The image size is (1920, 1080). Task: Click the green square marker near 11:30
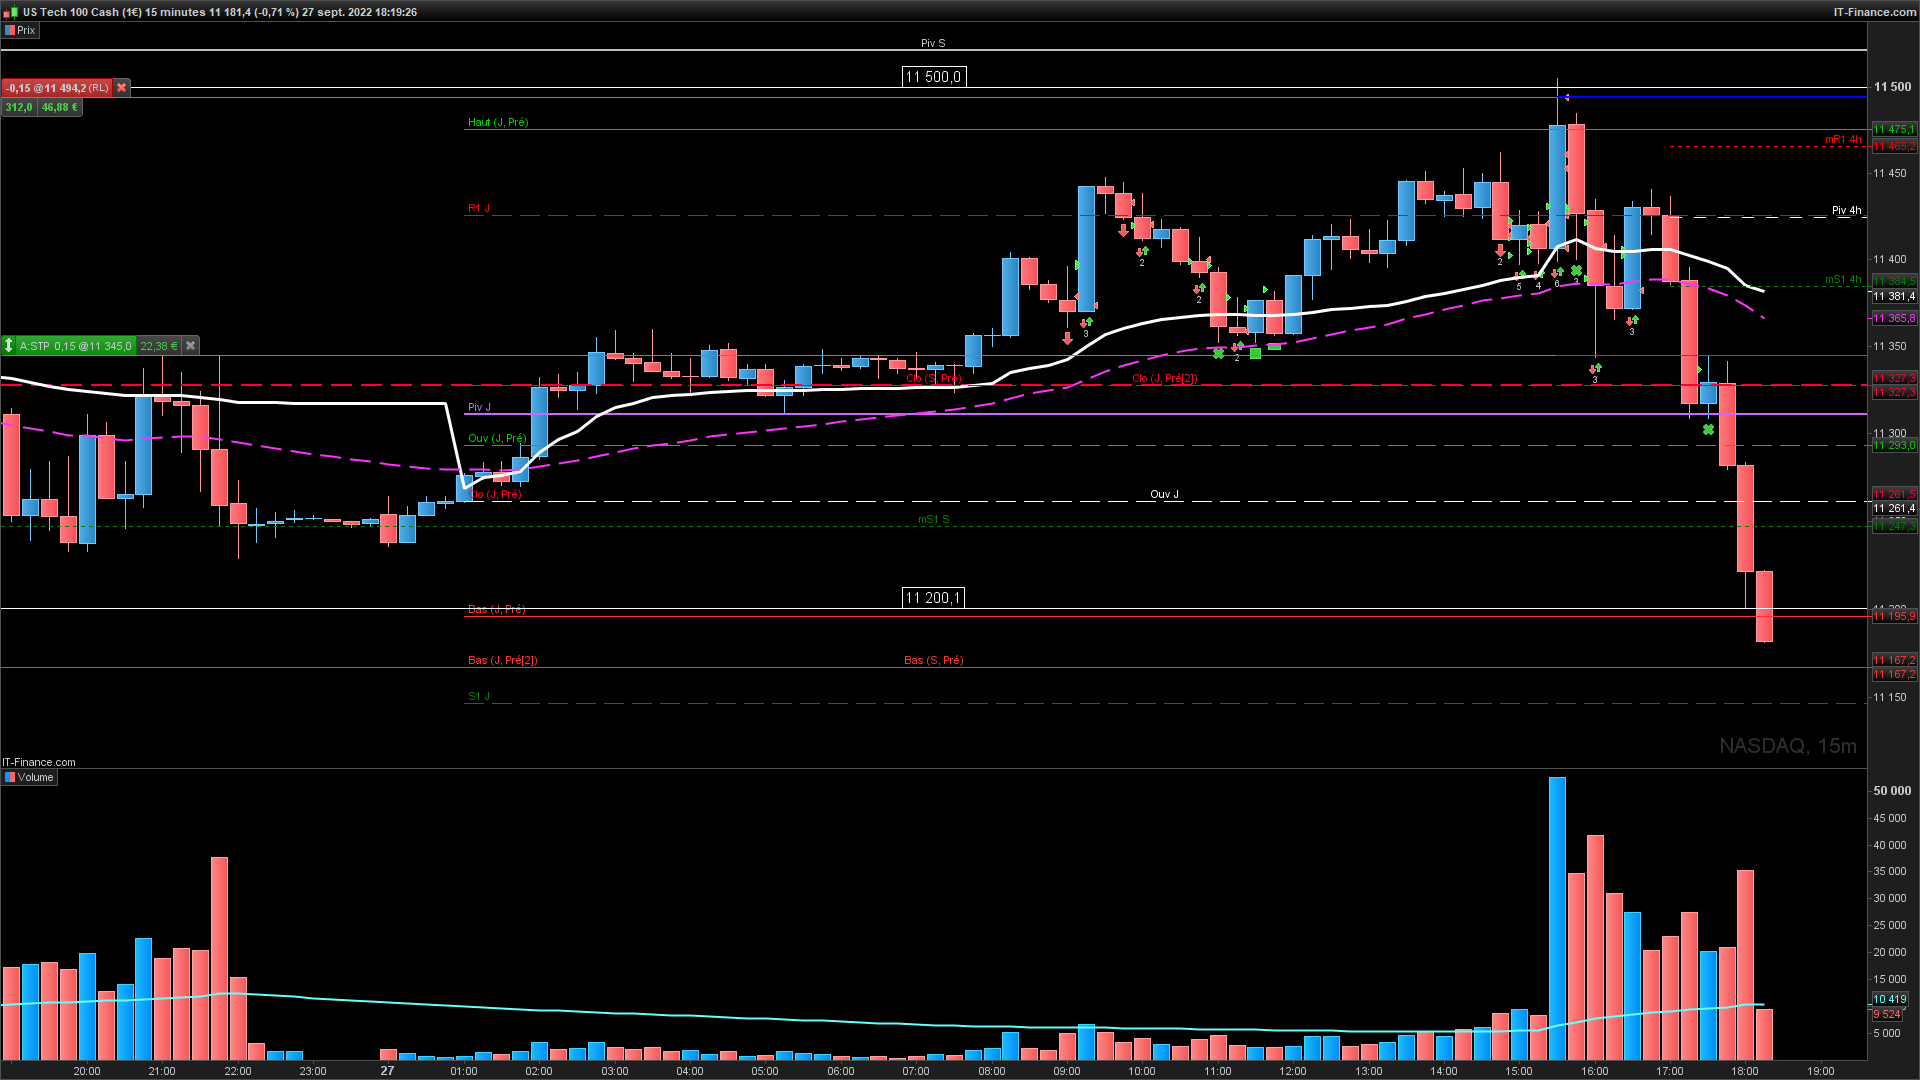(x=1256, y=353)
